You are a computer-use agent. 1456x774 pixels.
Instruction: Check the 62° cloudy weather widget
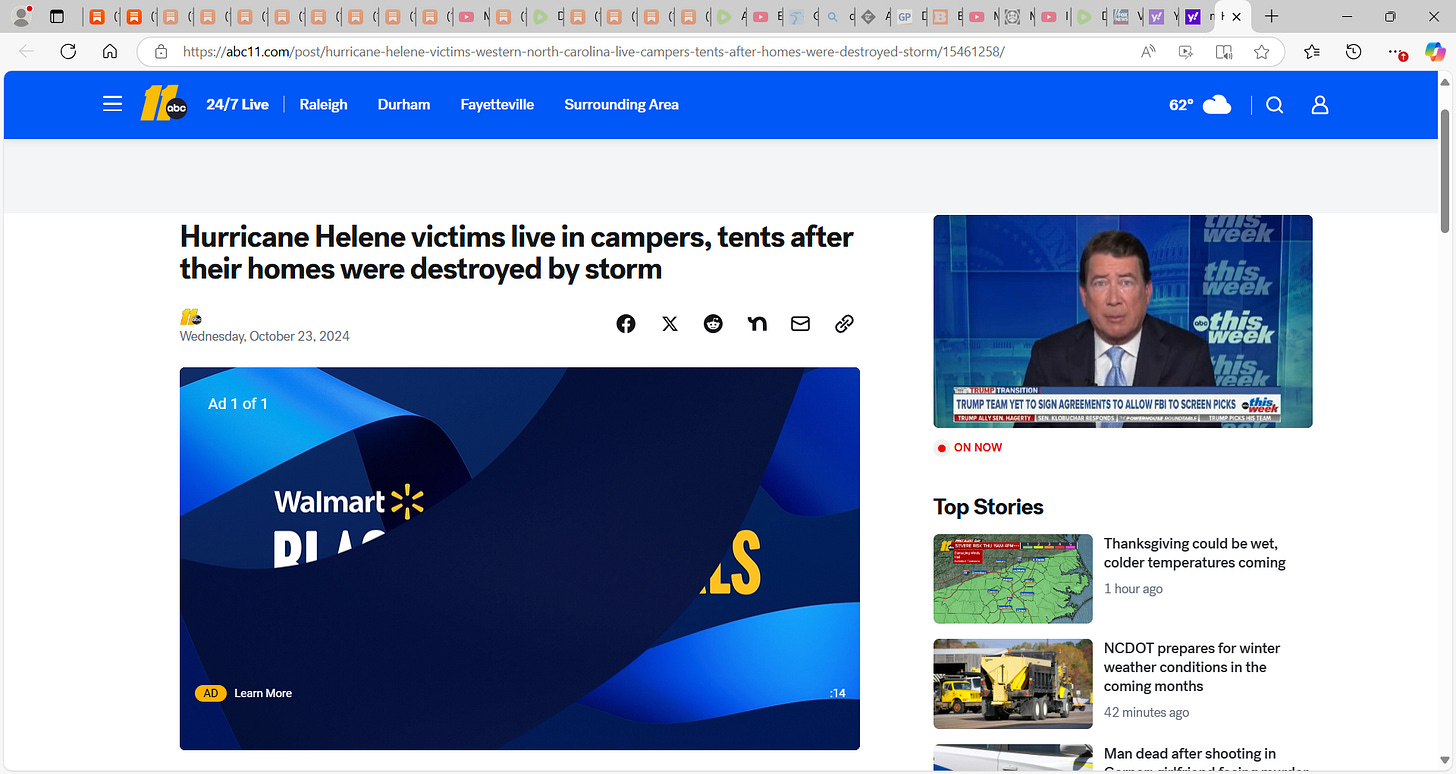point(1200,105)
